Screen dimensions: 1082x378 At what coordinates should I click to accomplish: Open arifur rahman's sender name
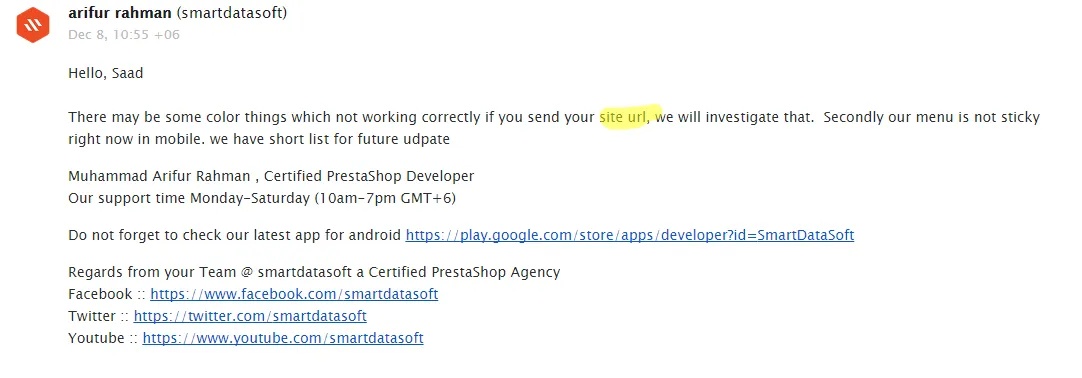119,13
